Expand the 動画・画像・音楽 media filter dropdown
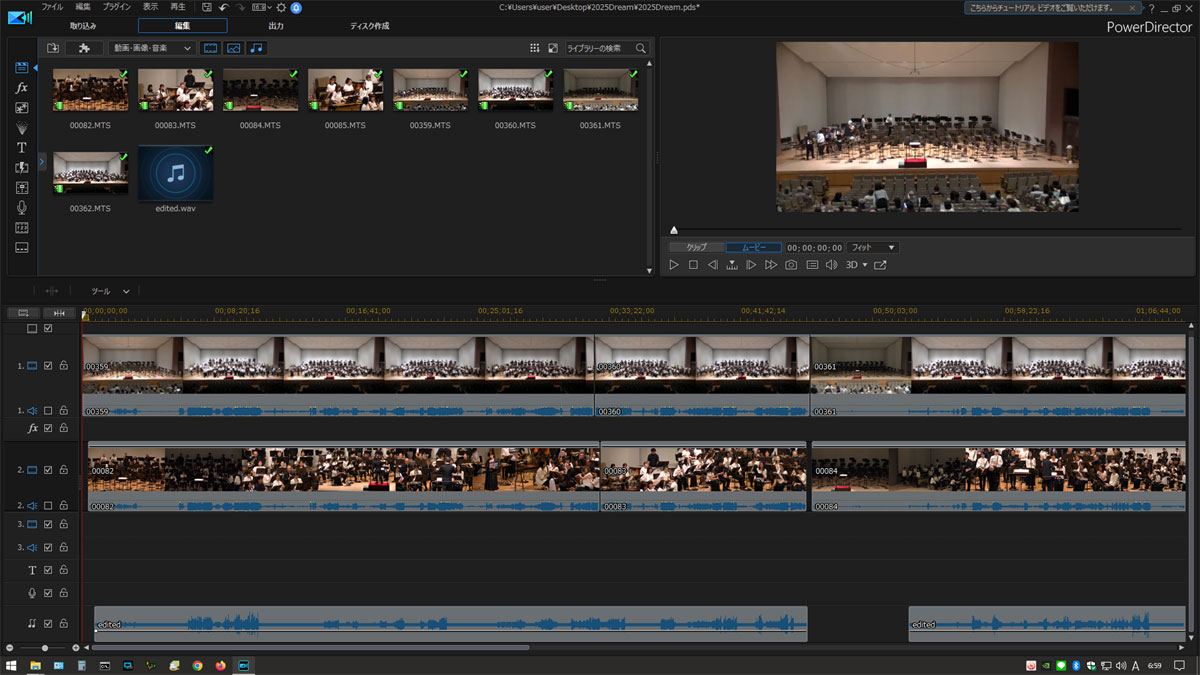Screen dimensions: 1200x675 coord(152,48)
